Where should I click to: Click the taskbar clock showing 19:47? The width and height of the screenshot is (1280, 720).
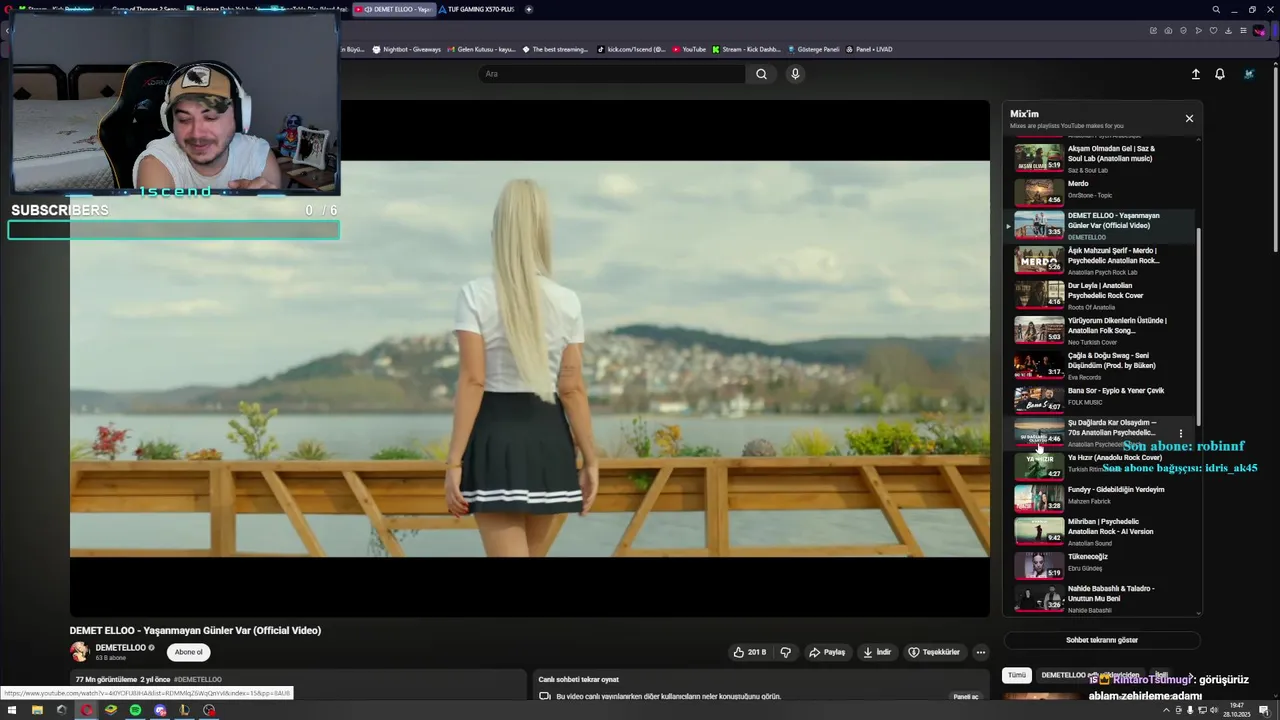(1237, 710)
